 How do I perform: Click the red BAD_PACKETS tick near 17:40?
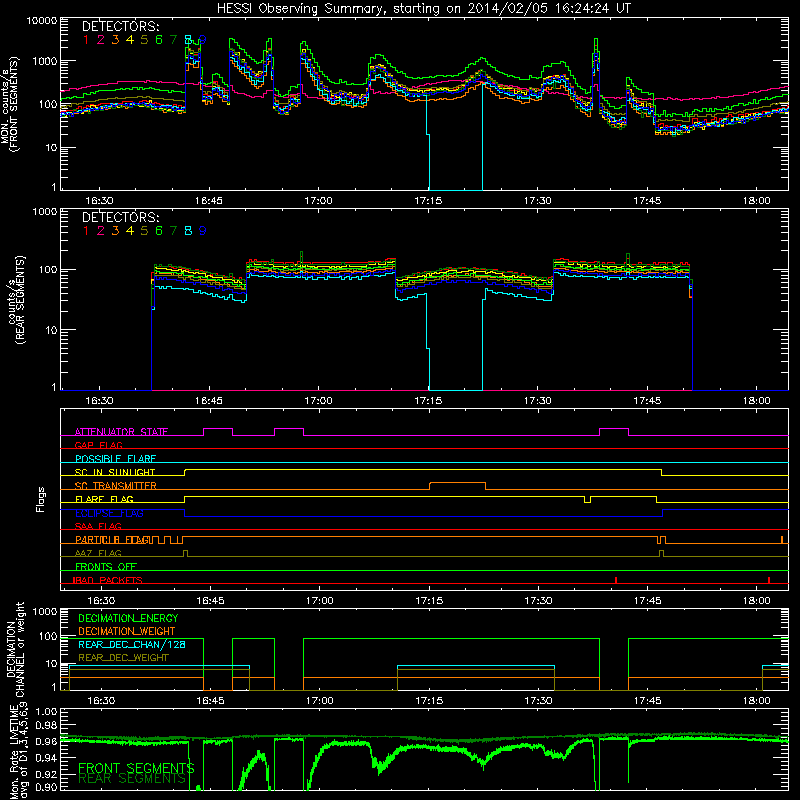pos(616,580)
